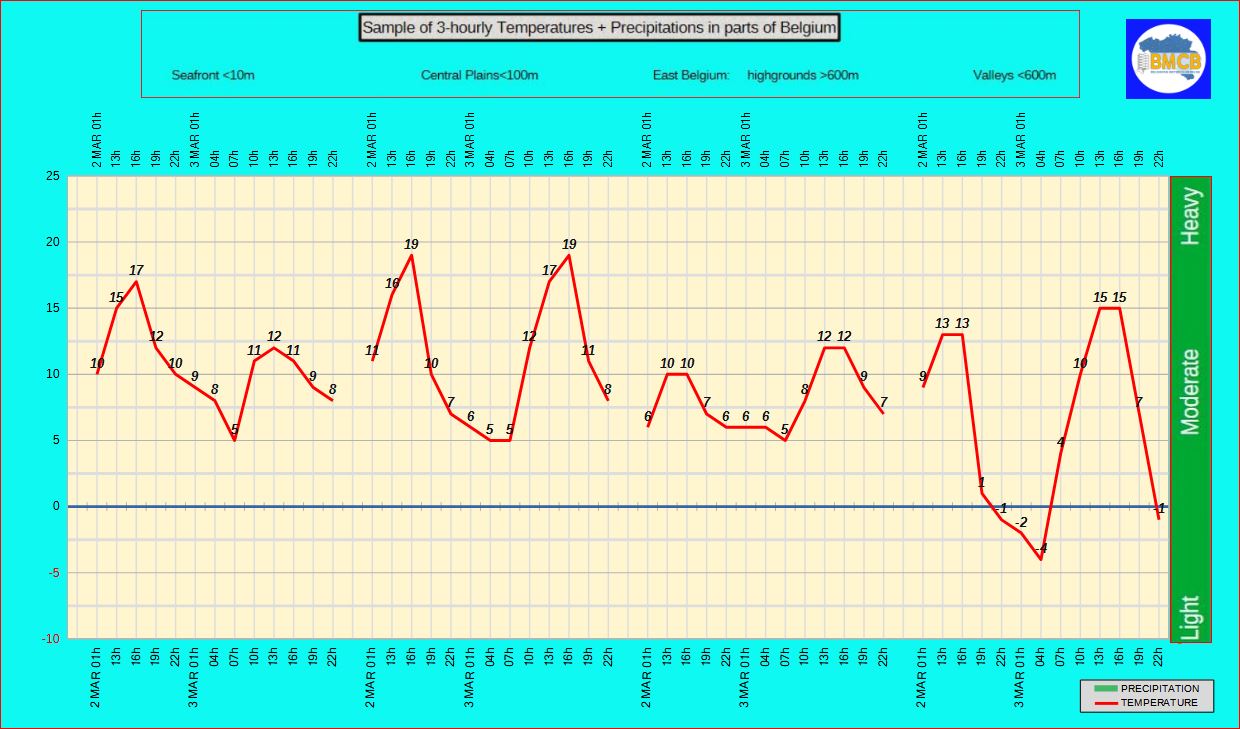Select the TEMPERATURE legend label
The width and height of the screenshot is (1240, 729).
coord(1158,703)
